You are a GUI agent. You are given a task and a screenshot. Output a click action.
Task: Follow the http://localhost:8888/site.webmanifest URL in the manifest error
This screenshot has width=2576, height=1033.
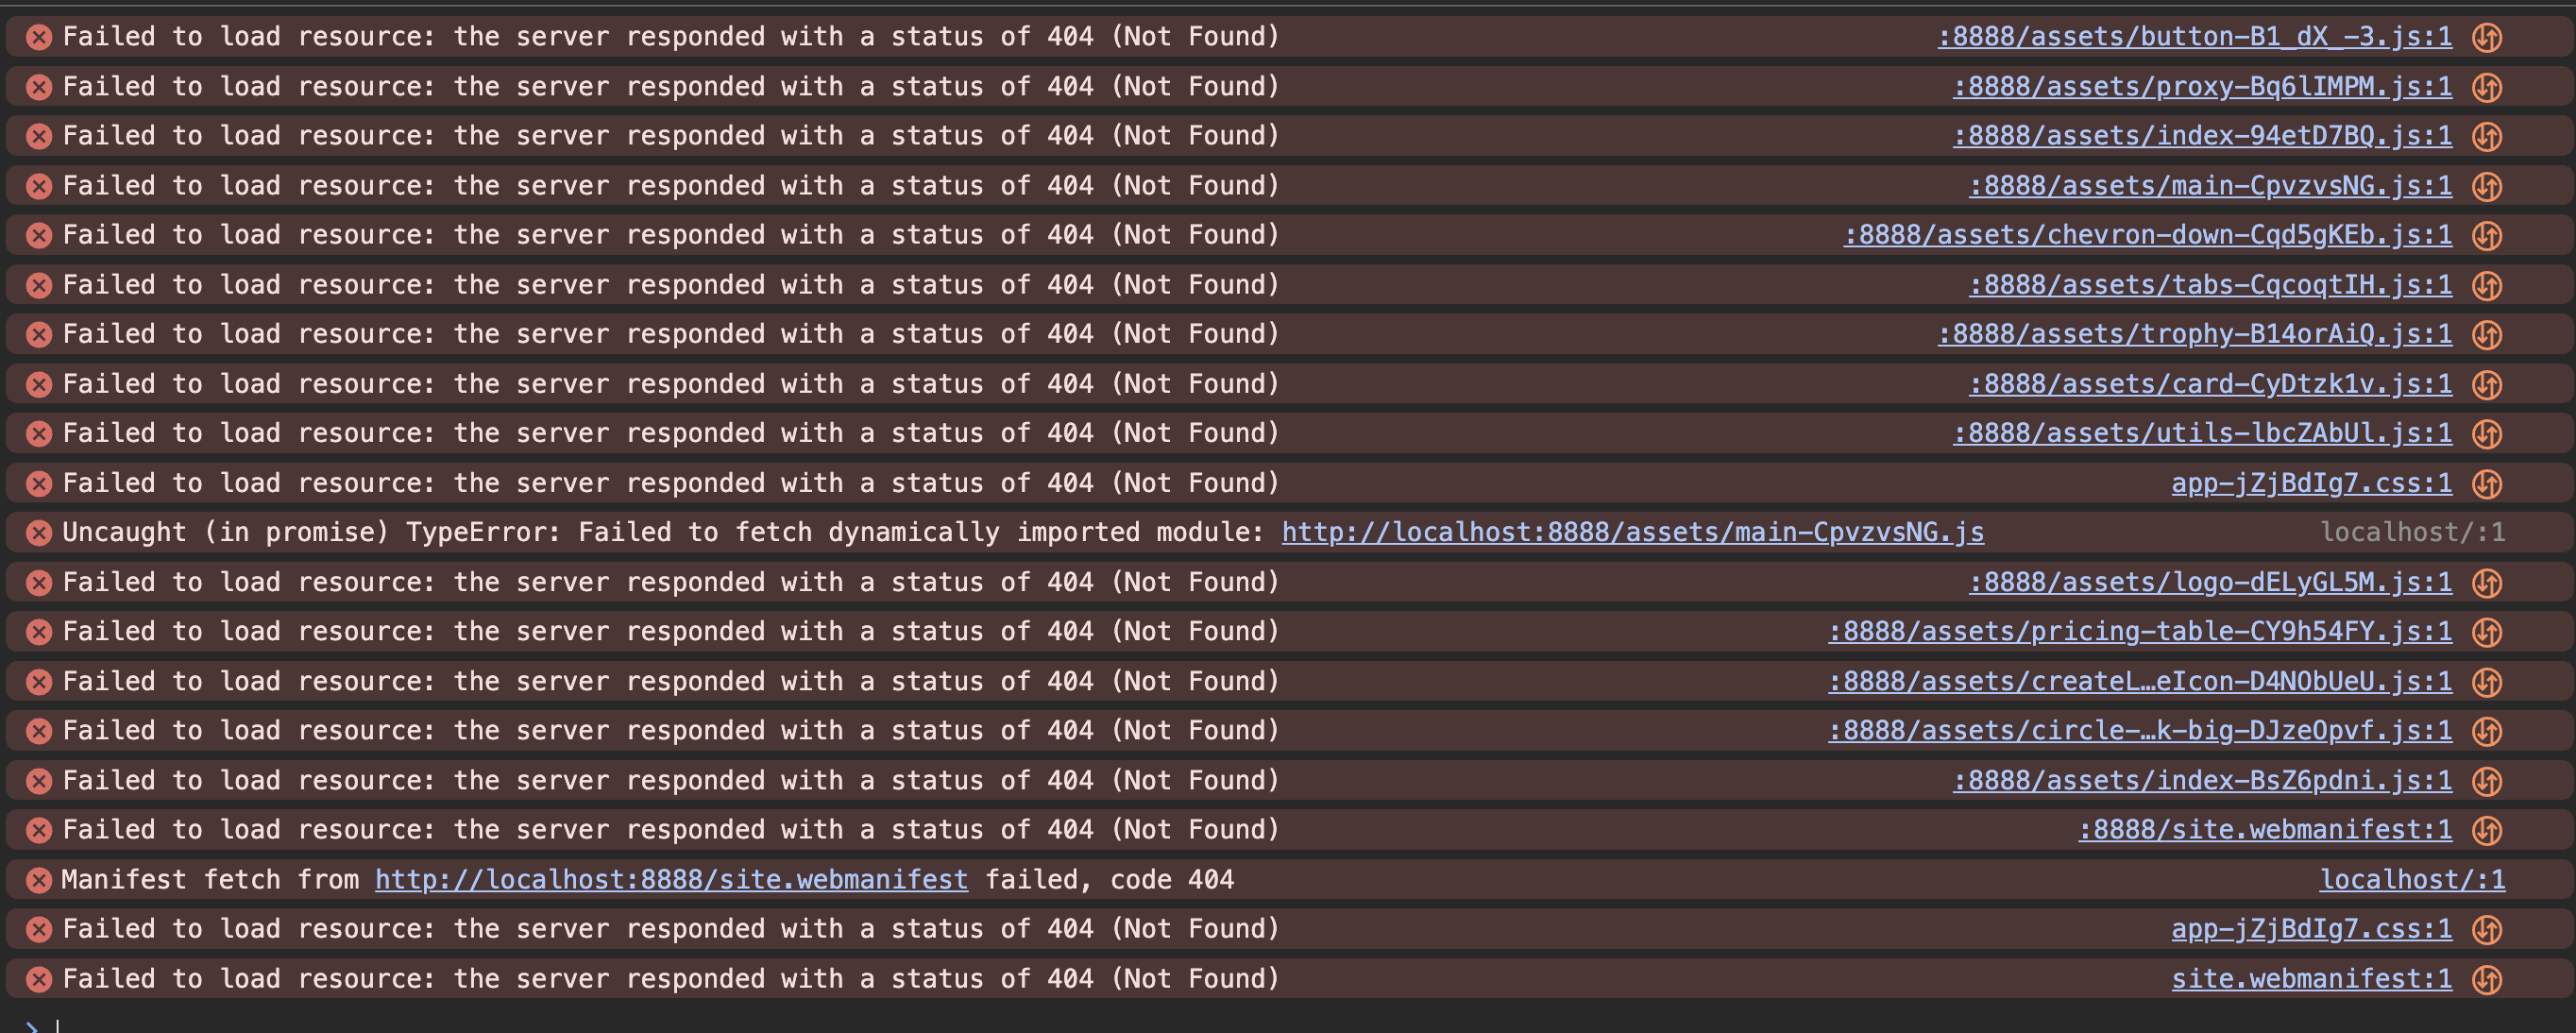(x=671, y=880)
